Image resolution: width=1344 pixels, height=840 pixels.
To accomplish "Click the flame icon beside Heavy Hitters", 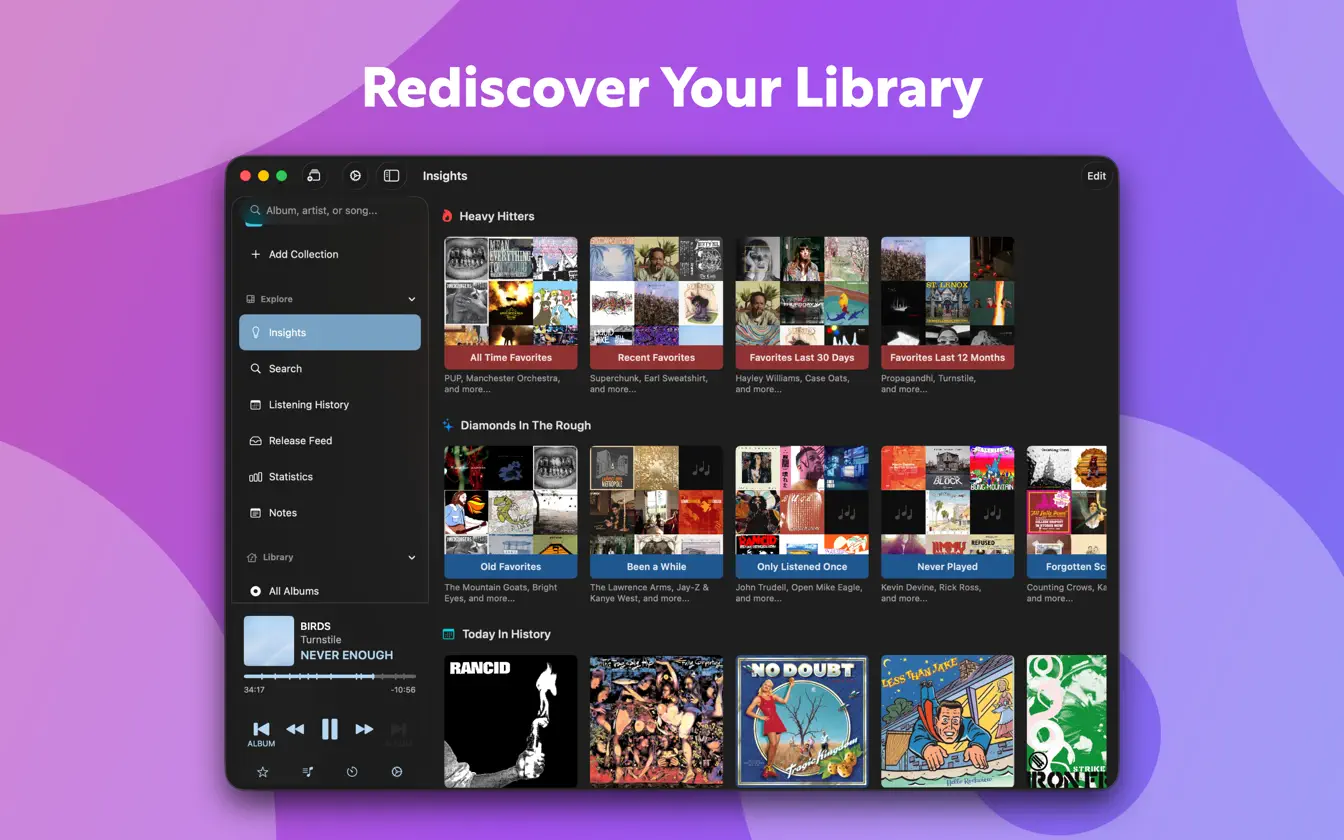I will pyautogui.click(x=447, y=216).
